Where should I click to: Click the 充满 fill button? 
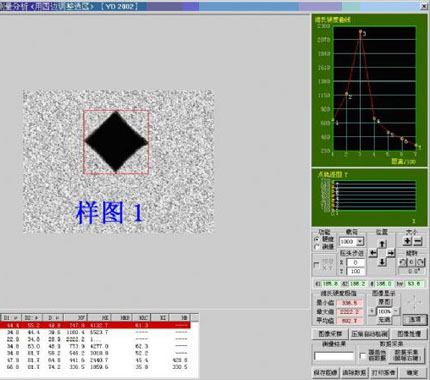[384, 320]
